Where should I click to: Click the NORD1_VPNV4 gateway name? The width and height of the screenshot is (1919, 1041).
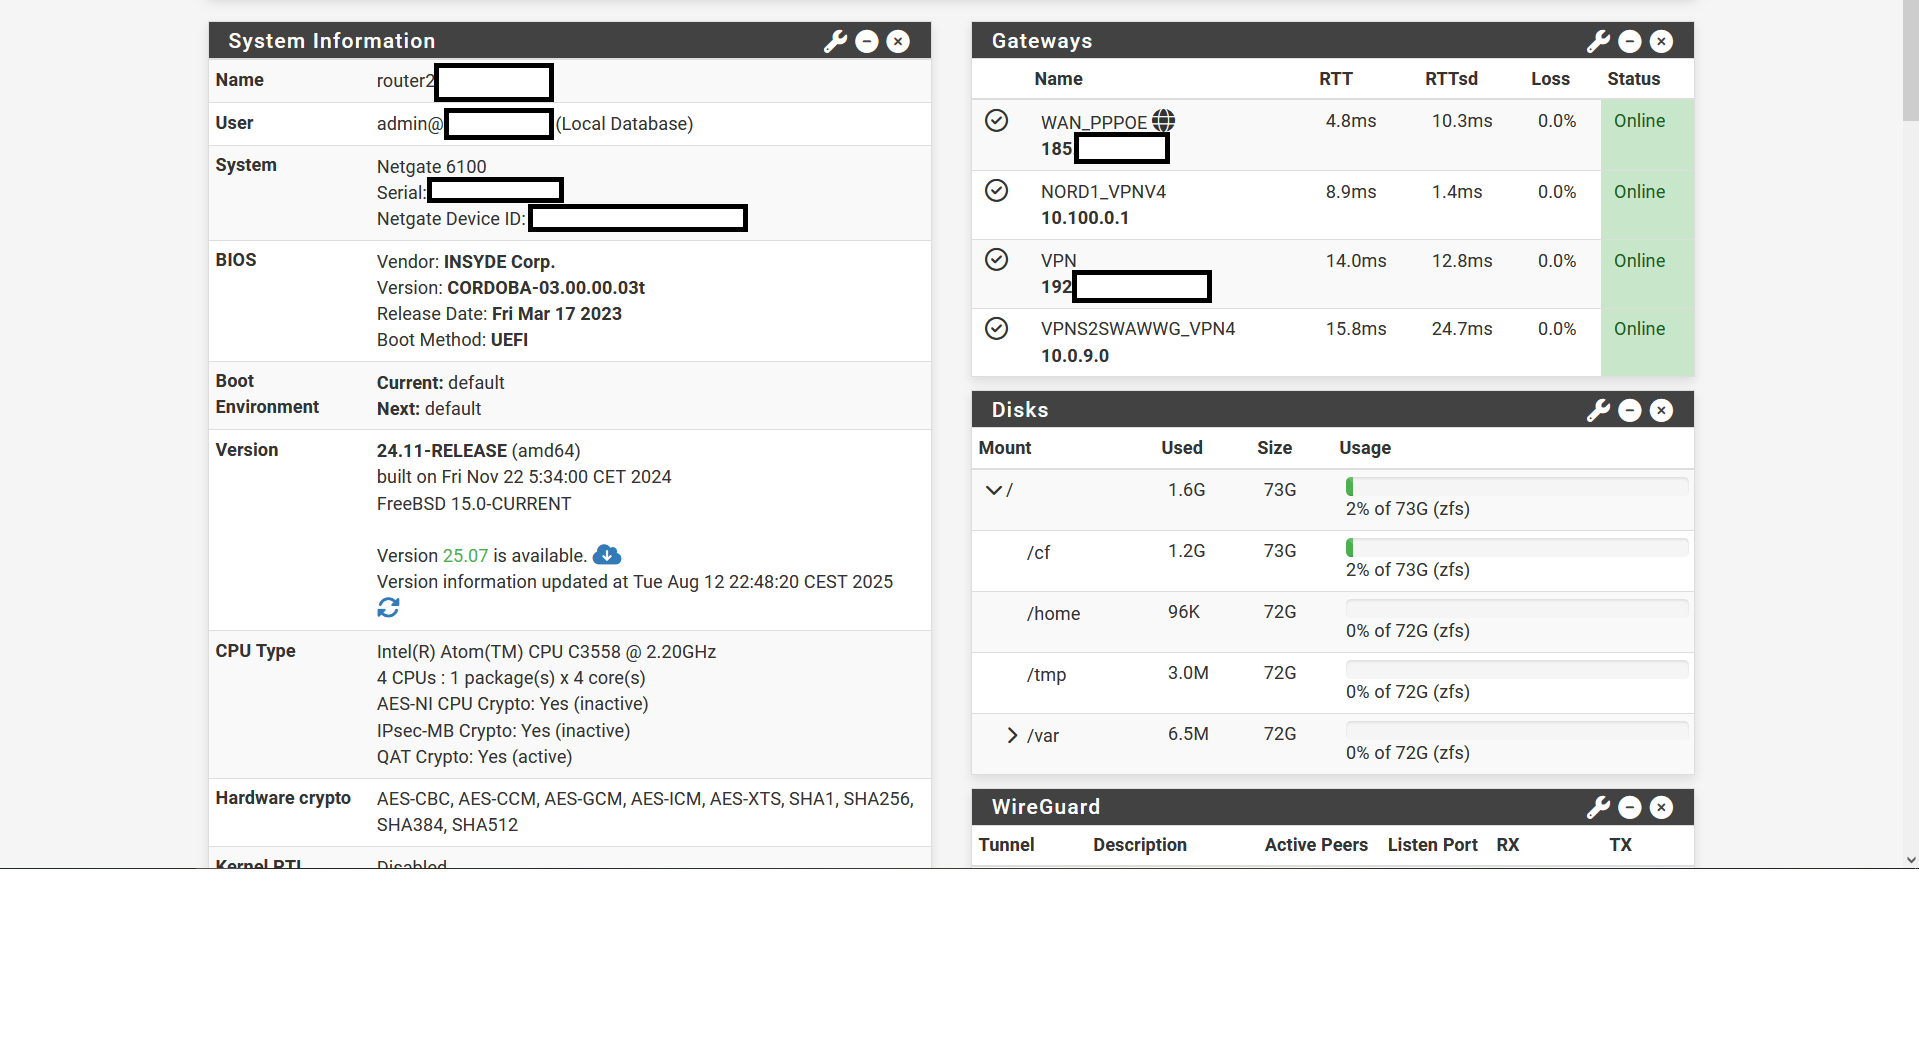pyautogui.click(x=1103, y=192)
